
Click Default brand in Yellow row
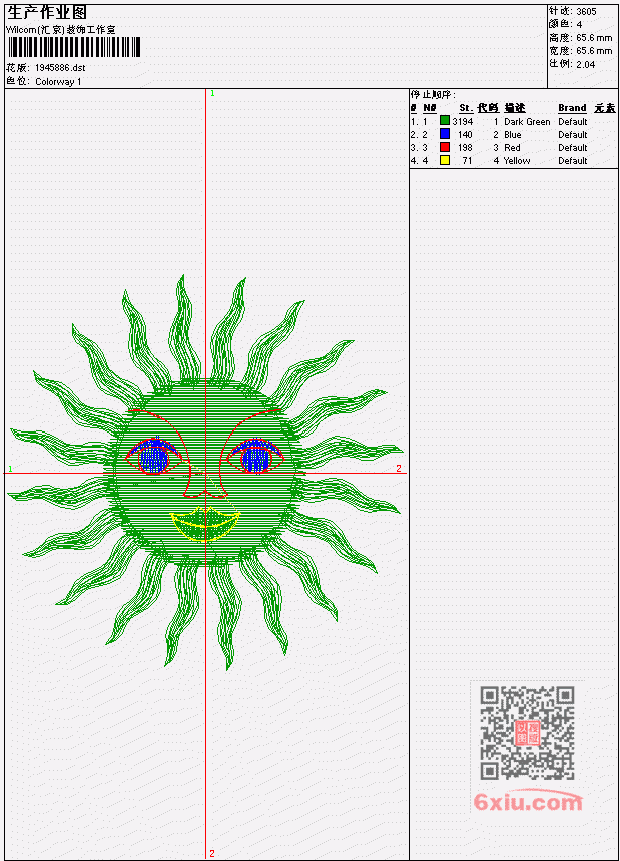pyautogui.click(x=572, y=161)
